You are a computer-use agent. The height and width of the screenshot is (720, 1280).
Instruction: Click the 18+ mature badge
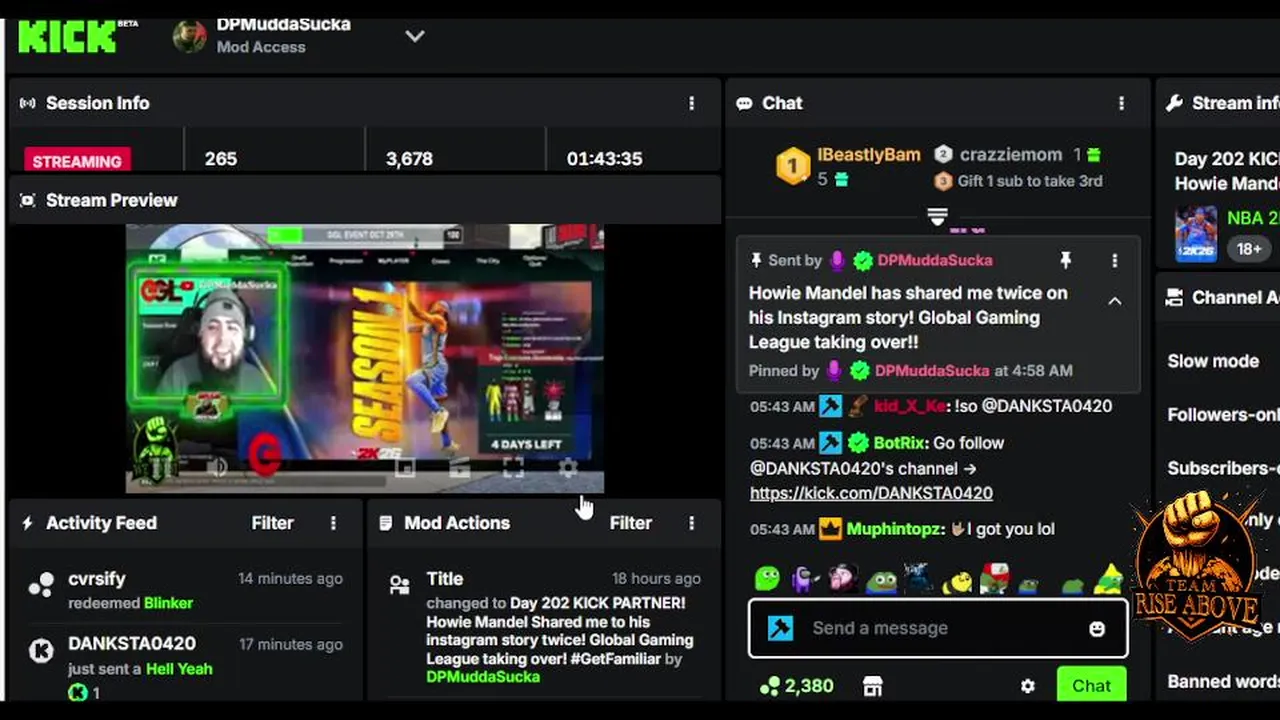pos(1249,248)
